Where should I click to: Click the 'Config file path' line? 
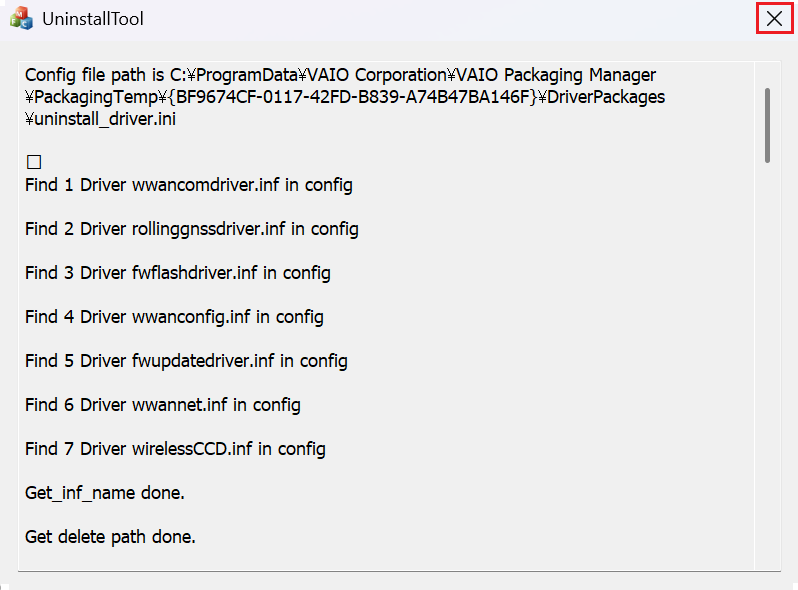340,75
